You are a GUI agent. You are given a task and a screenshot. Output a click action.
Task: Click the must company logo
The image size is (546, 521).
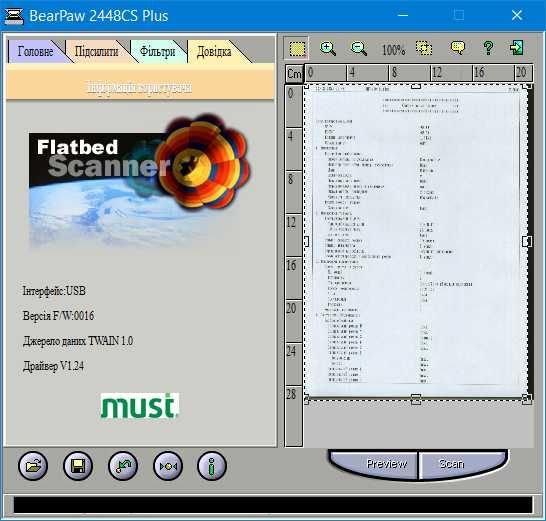click(139, 405)
